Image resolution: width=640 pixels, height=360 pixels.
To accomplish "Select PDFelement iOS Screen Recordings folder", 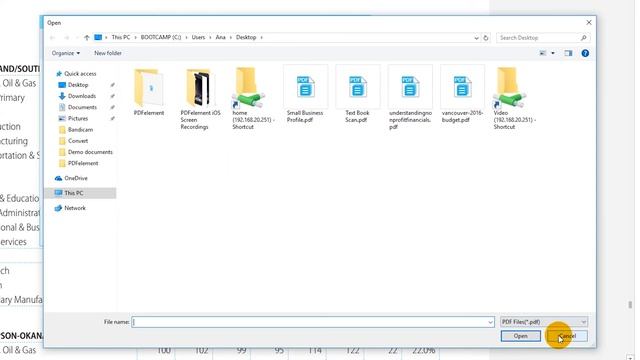I will pos(200,99).
